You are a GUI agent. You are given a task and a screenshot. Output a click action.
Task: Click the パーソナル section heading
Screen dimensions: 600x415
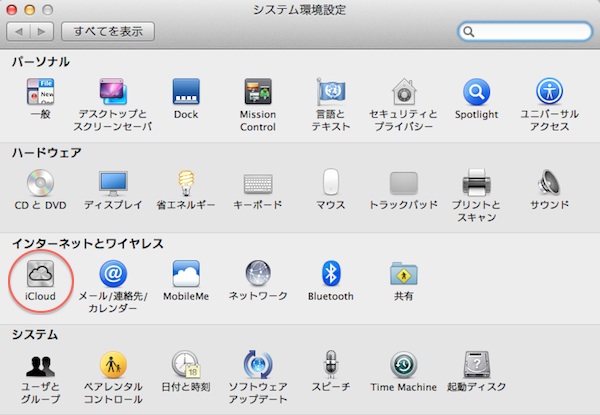(x=41, y=62)
